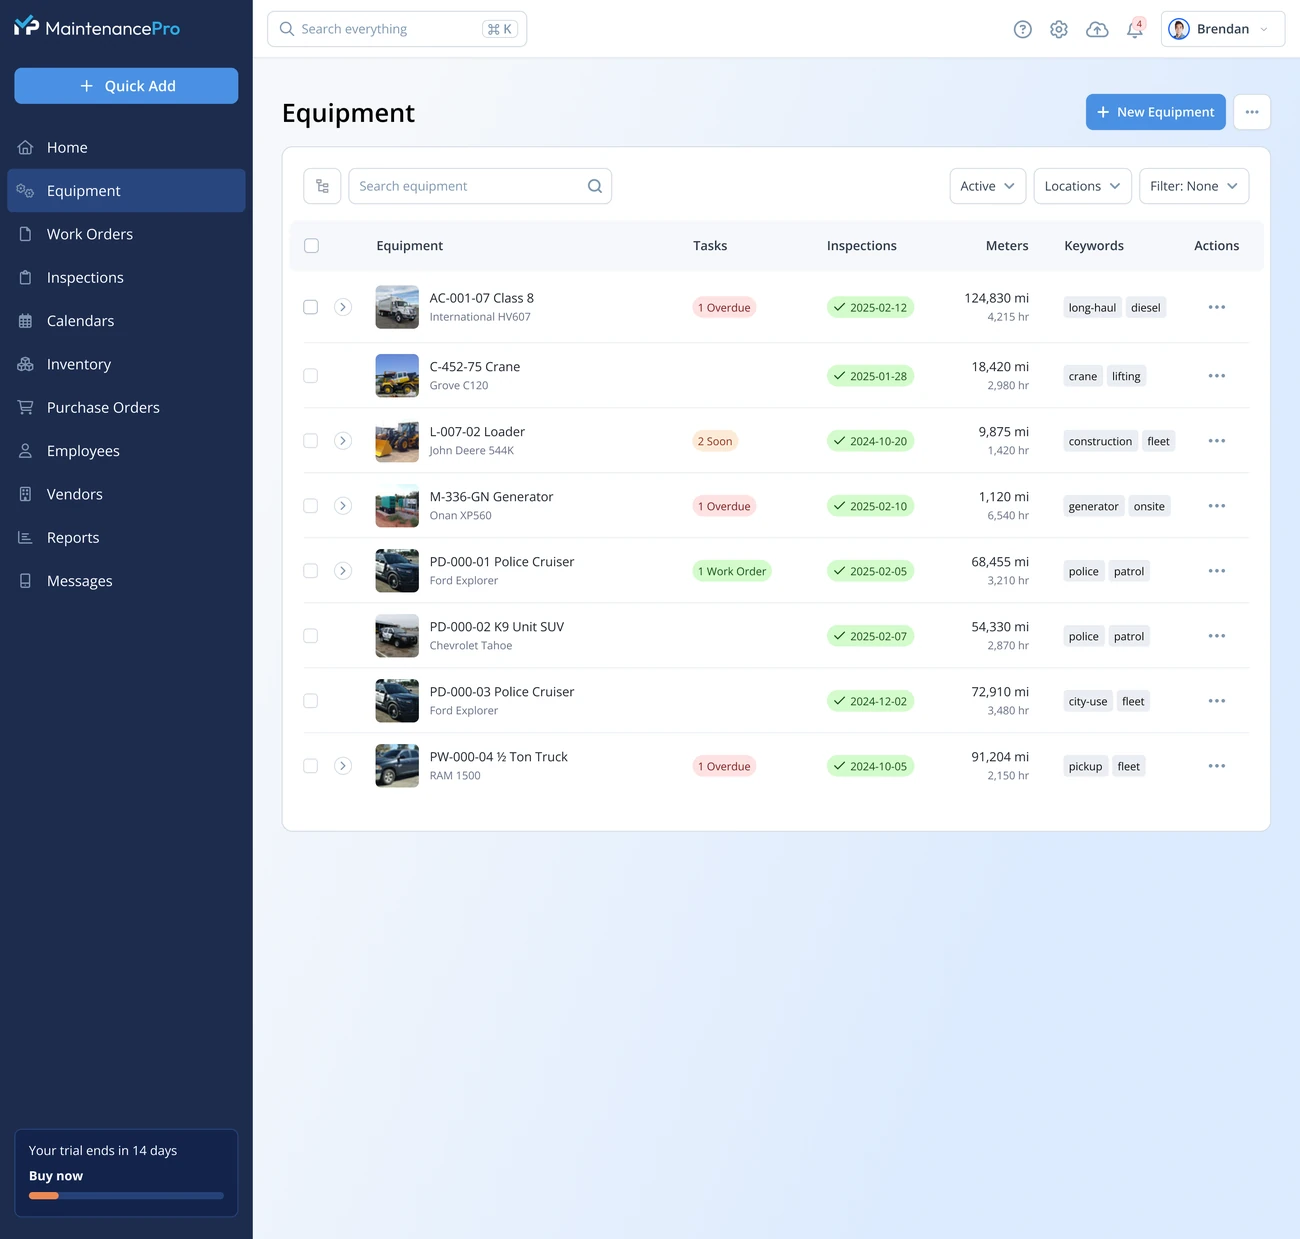Focus the Search everything field
Viewport: 1300px width, 1239px height.
(x=397, y=29)
